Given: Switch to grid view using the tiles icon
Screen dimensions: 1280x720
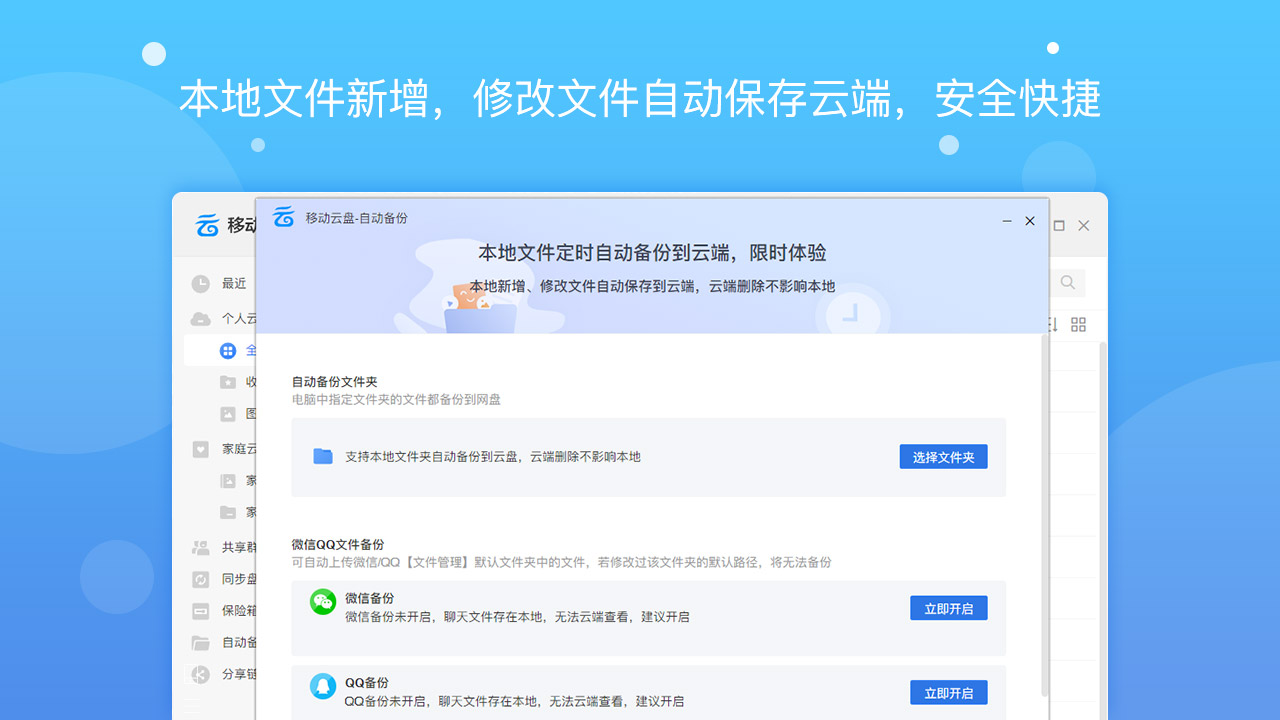Looking at the screenshot, I should pos(1078,324).
